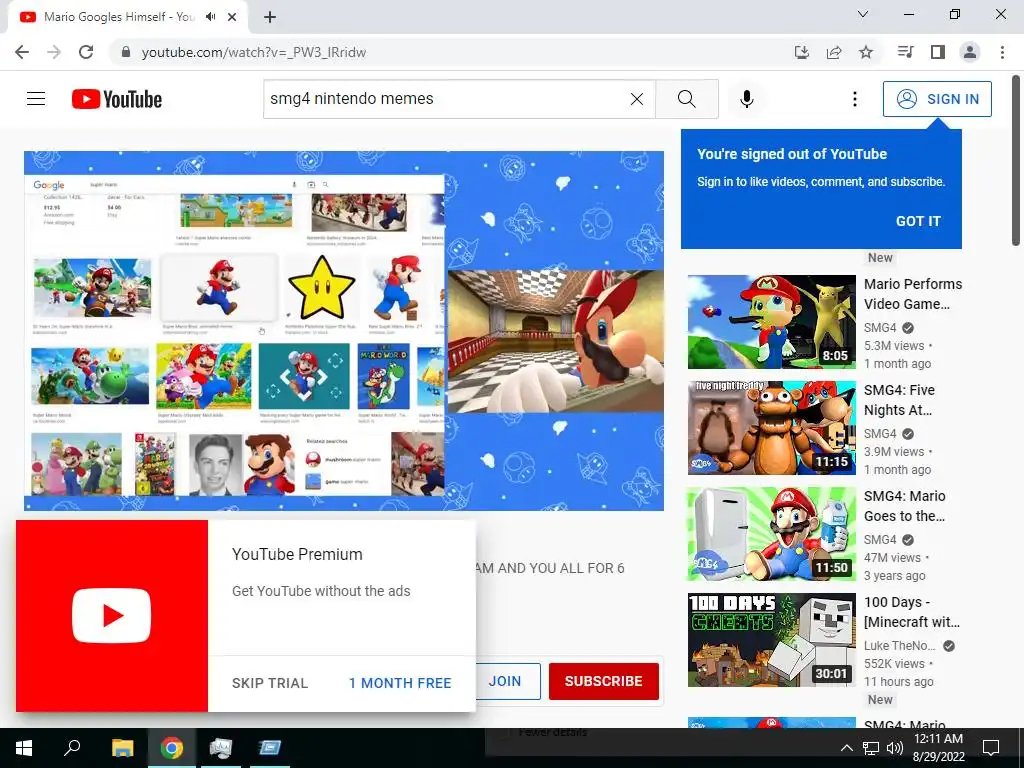Click the red SUBSCRIBE button
The width and height of the screenshot is (1024, 768).
(603, 681)
